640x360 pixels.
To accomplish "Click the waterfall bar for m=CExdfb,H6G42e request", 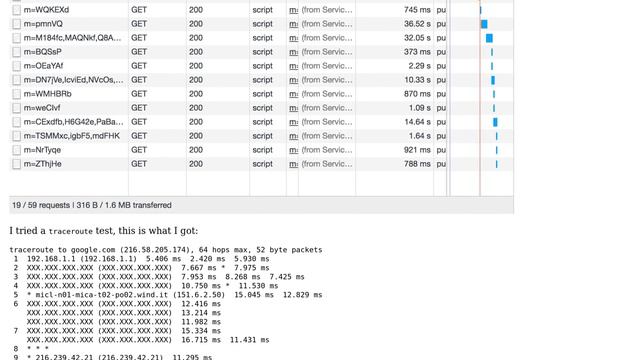I will [x=495, y=122].
